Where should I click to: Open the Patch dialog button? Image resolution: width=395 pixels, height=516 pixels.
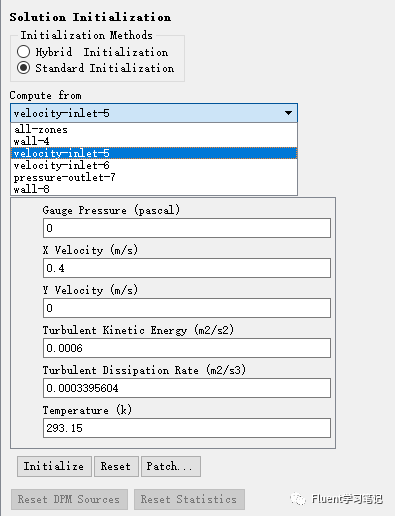click(171, 466)
